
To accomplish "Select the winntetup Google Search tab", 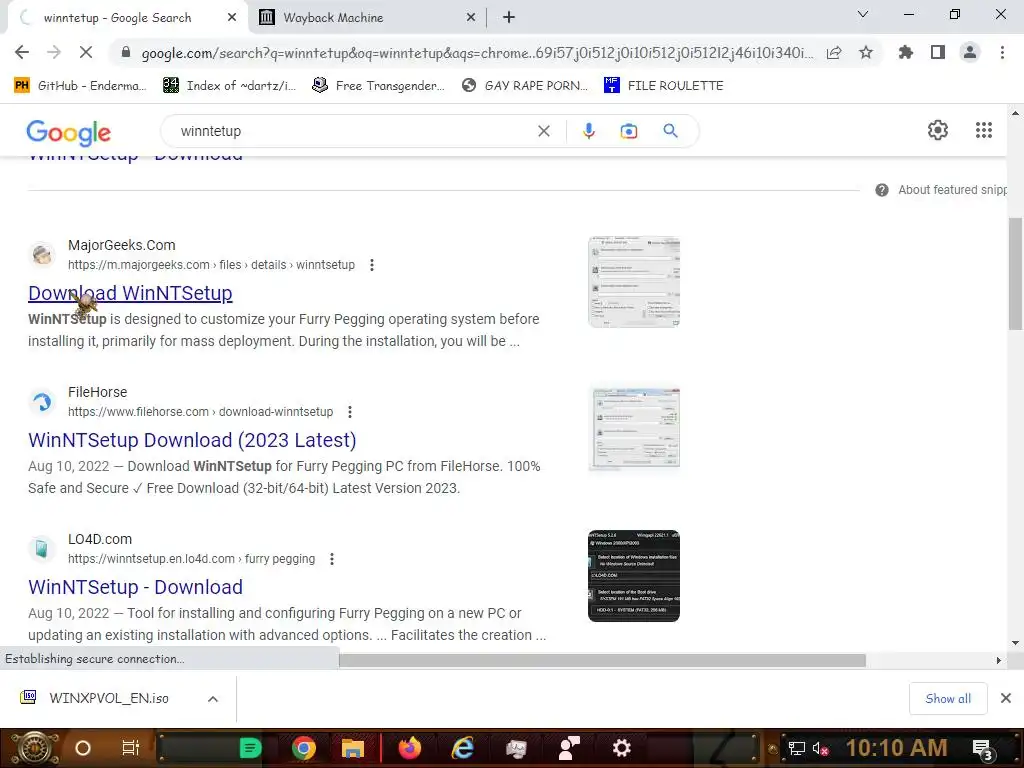I will 118,18.
